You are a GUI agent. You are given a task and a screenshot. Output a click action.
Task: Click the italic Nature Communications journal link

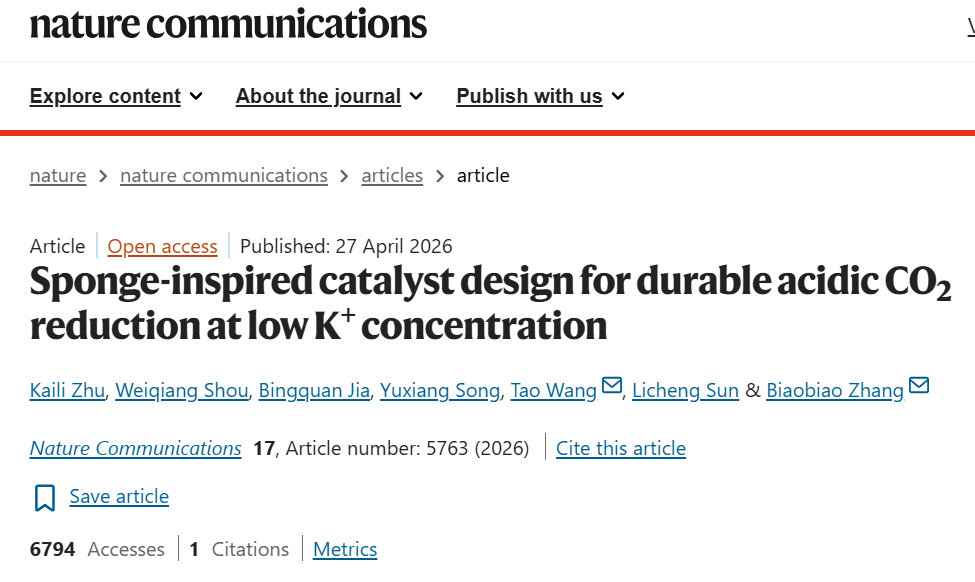tap(136, 448)
